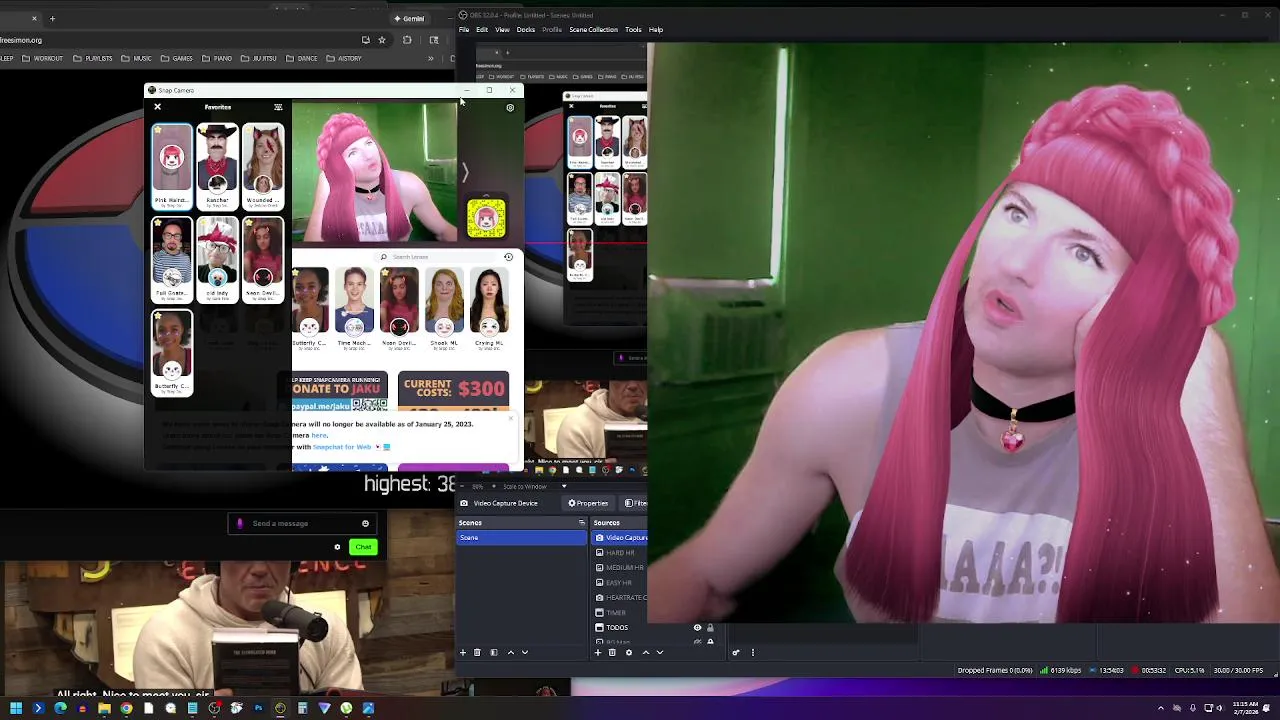This screenshot has width=1280, height=720.
Task: Close the Snap Camera Favorites panel
Action: click(157, 107)
